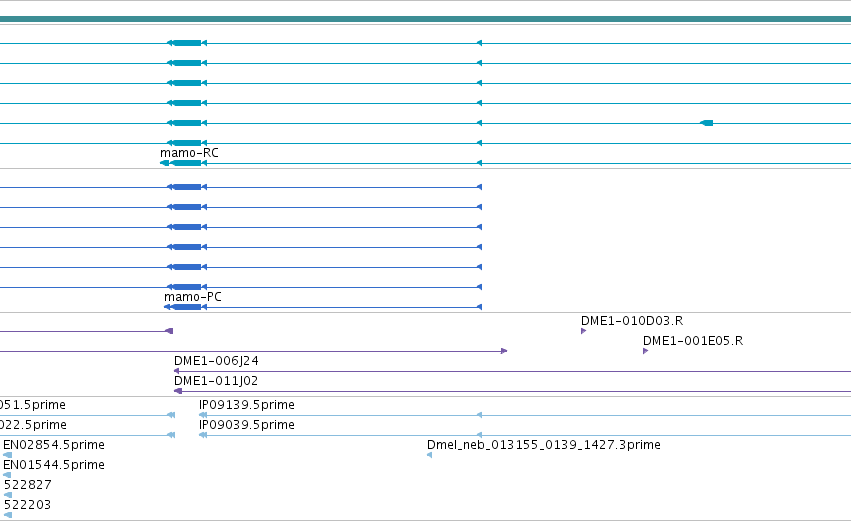Click the 522827 feature label
The height and width of the screenshot is (521, 851).
coord(27,485)
